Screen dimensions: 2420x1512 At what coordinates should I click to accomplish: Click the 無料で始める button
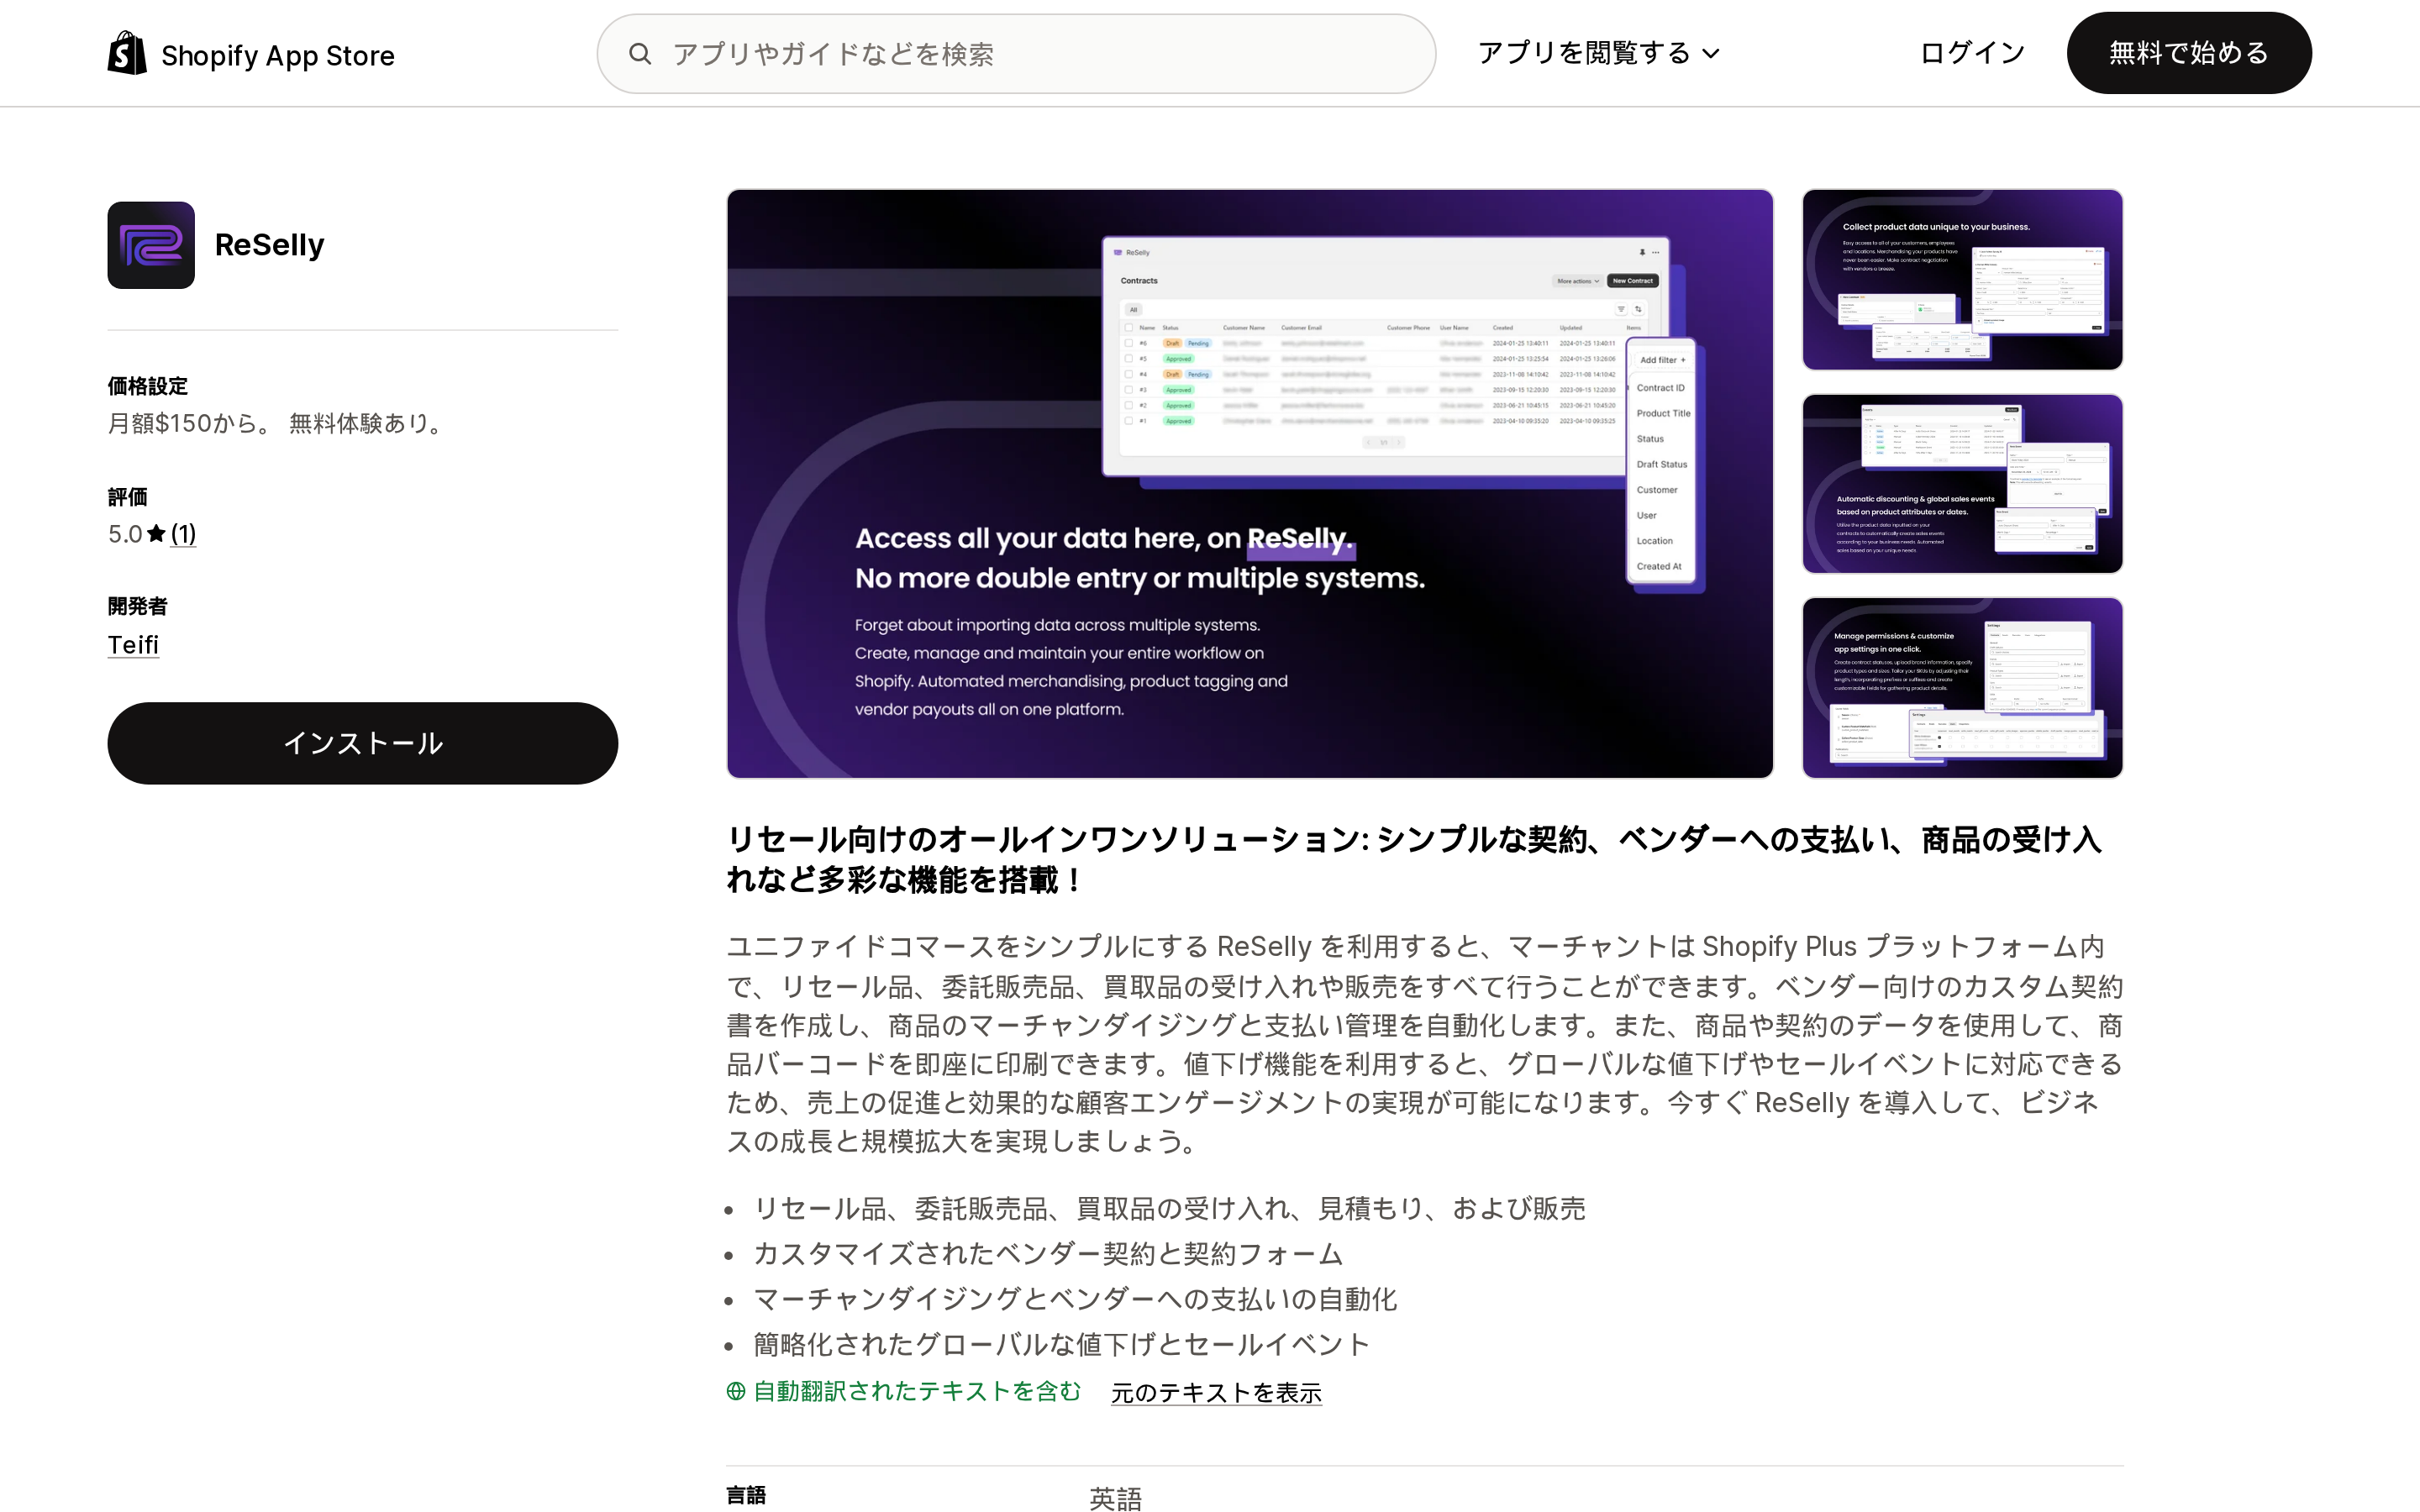tap(2189, 53)
